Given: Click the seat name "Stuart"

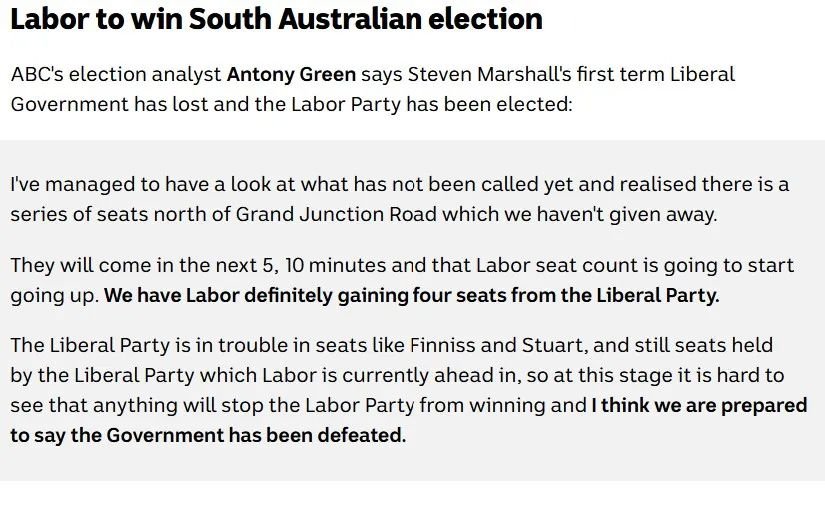Looking at the screenshot, I should tap(552, 345).
